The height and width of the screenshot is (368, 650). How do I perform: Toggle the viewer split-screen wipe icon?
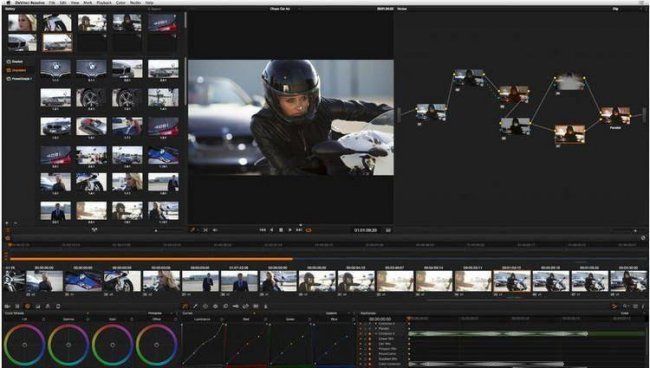(205, 230)
